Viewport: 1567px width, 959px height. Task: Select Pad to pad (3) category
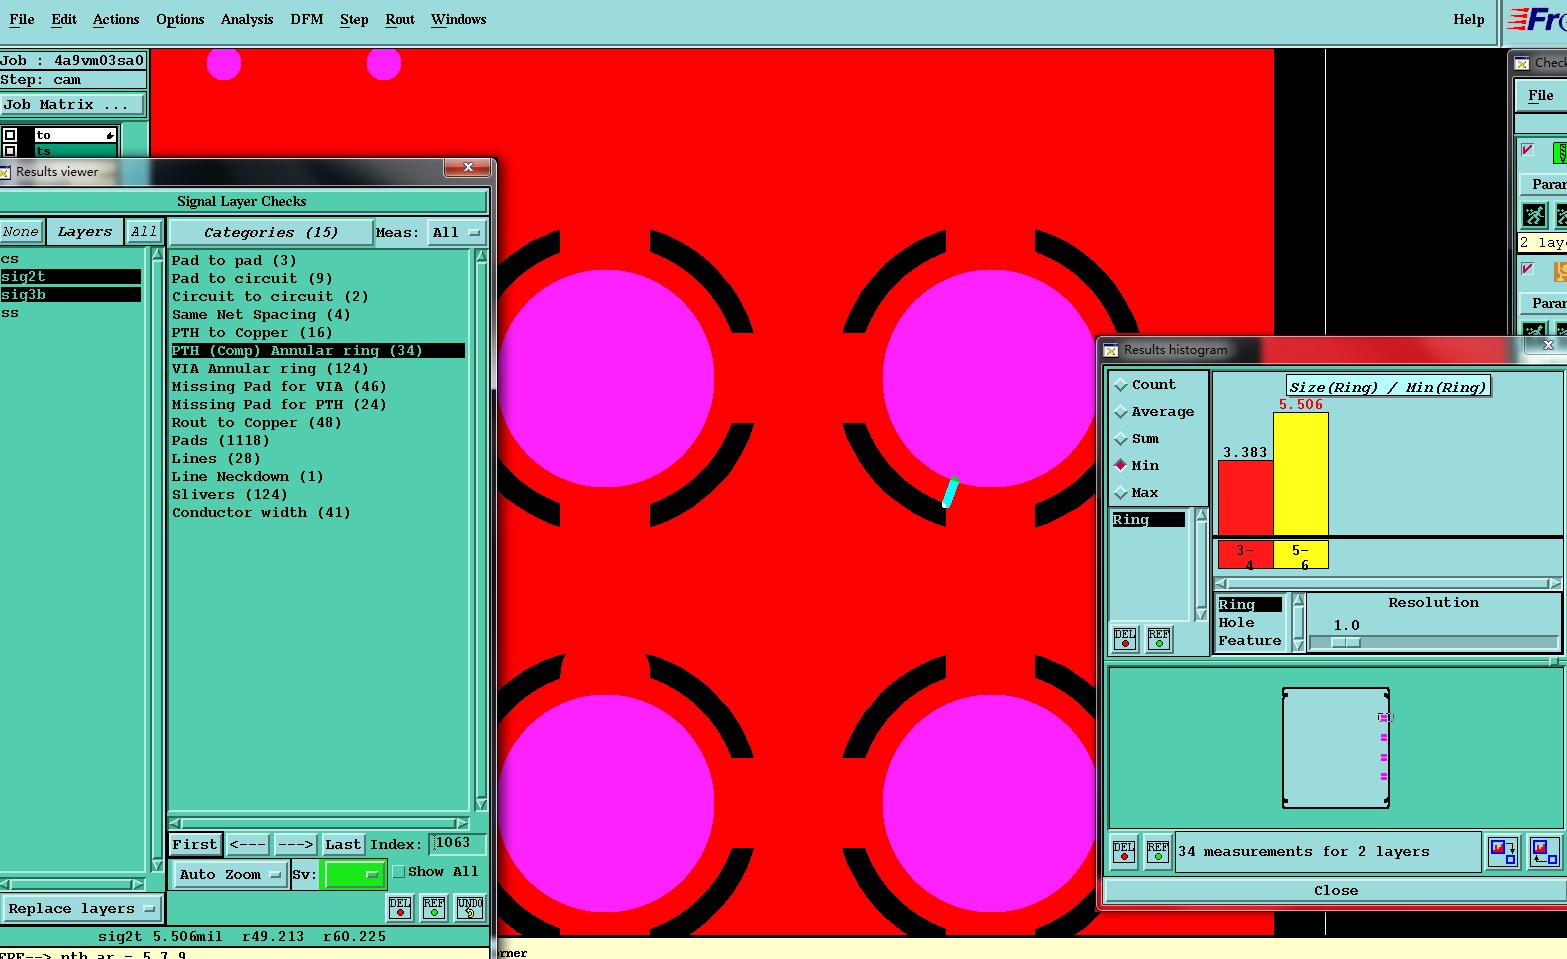point(234,261)
